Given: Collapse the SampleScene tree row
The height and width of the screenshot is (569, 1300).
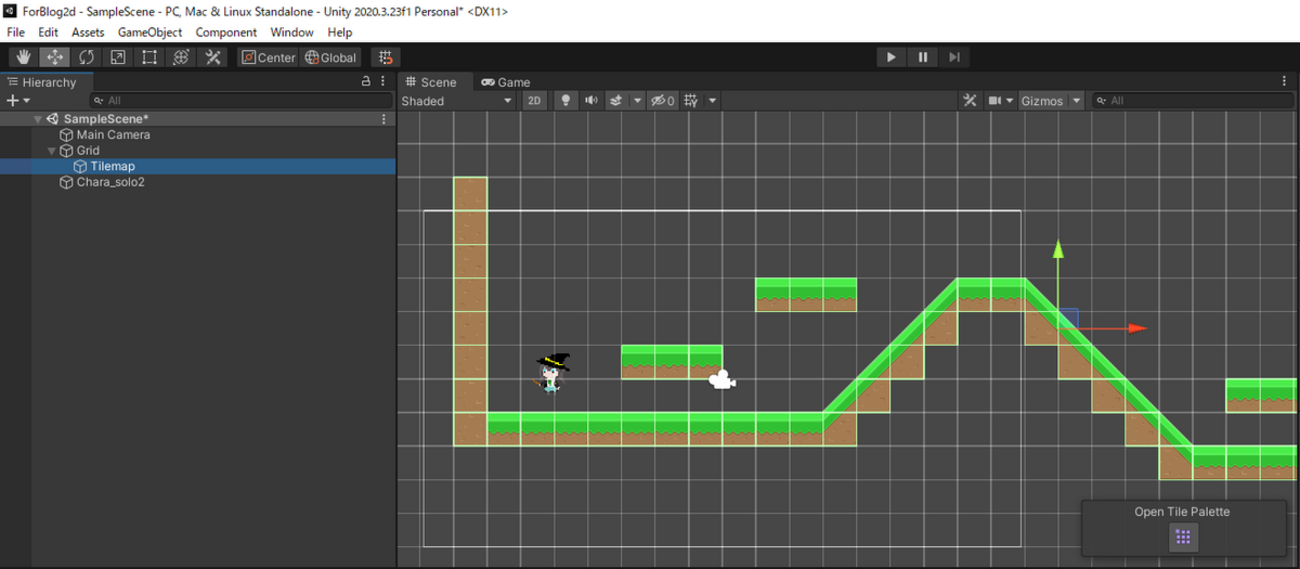Looking at the screenshot, I should tap(38, 119).
